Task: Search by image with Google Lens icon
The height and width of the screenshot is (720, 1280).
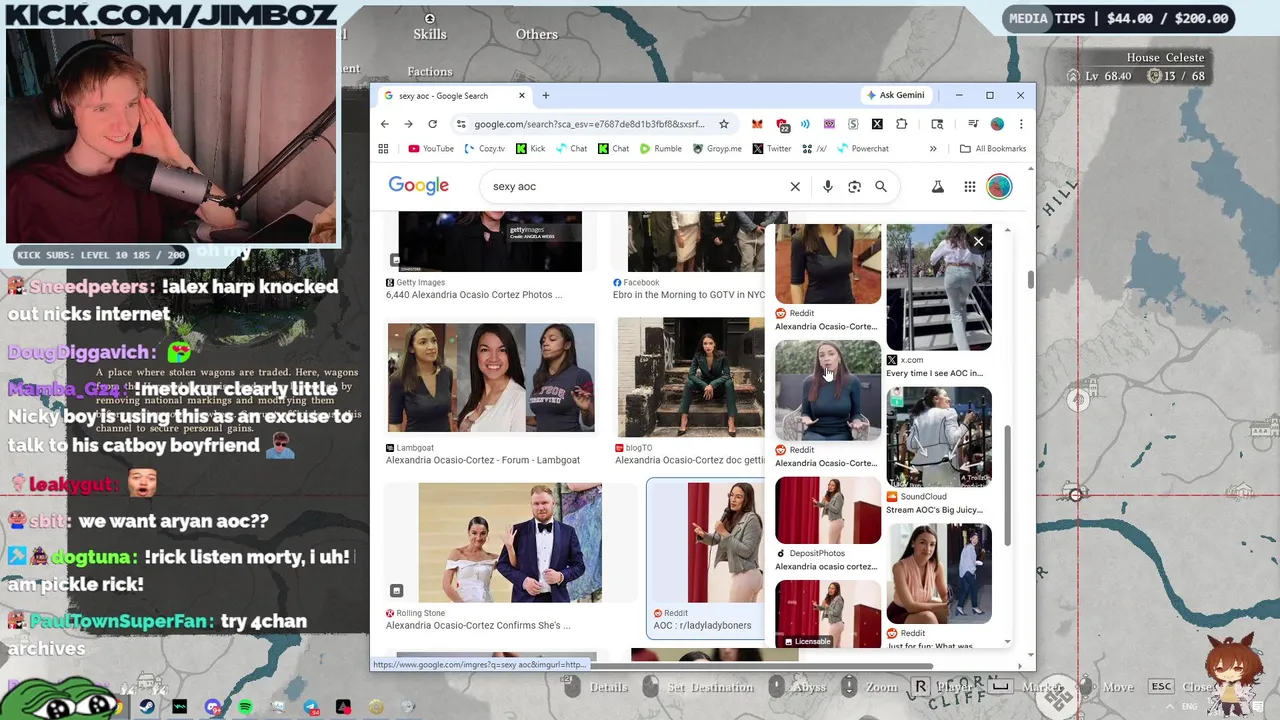Action: [854, 186]
